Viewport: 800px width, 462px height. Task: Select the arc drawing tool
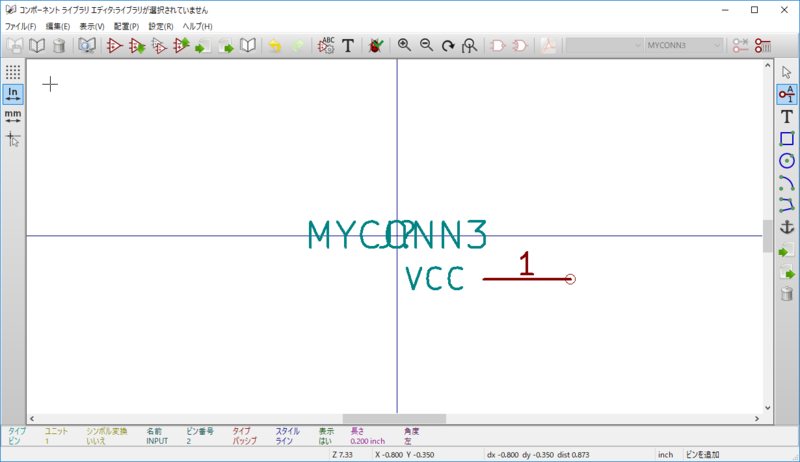point(787,183)
